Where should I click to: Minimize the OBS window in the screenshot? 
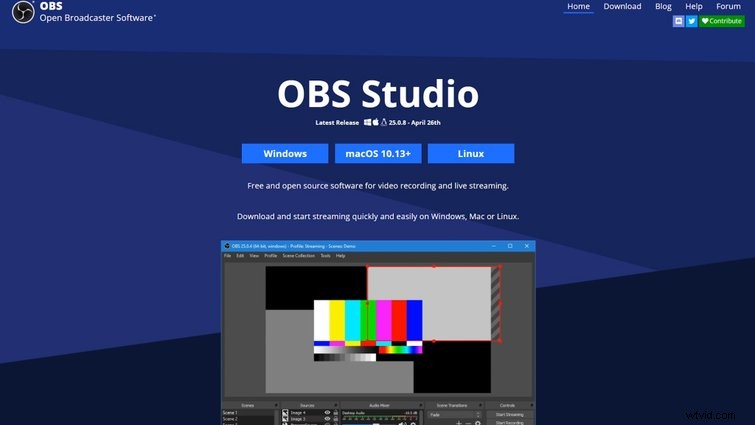(x=494, y=246)
